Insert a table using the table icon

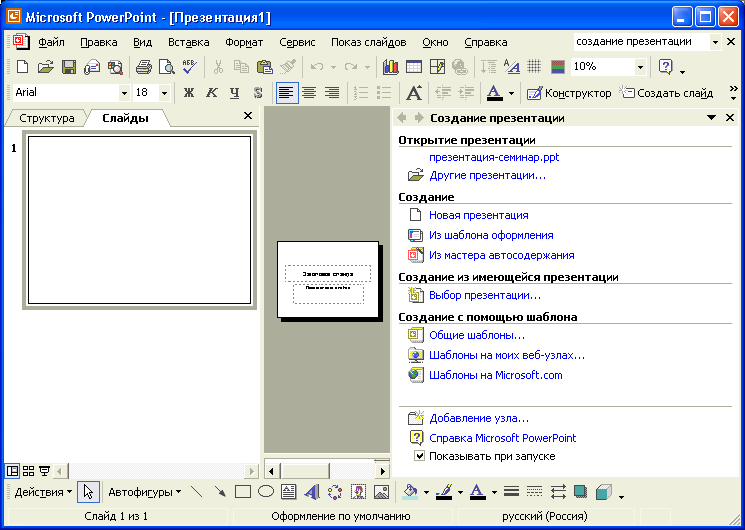(x=413, y=67)
